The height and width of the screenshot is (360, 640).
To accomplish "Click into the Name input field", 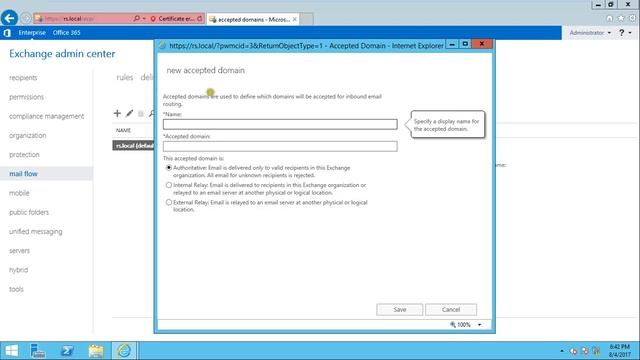I will (x=280, y=124).
